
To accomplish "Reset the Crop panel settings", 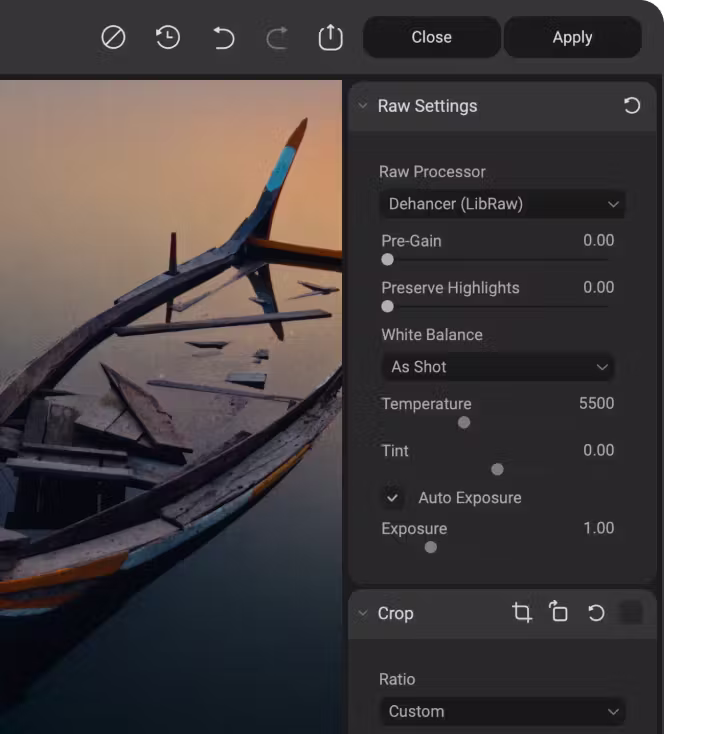I will tap(596, 613).
